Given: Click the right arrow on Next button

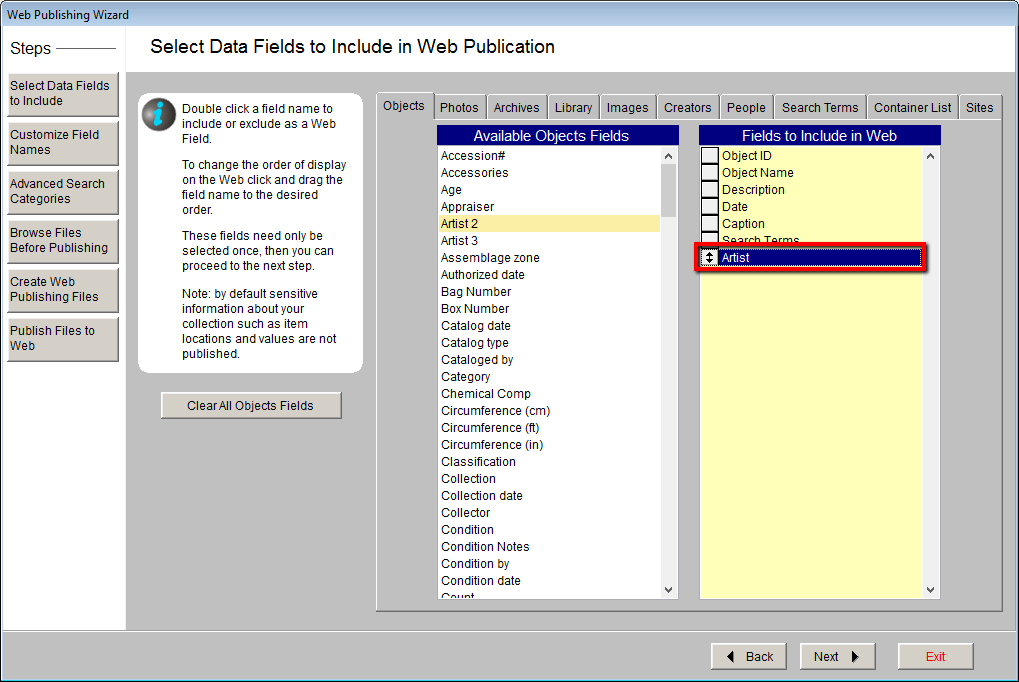Looking at the screenshot, I should click(x=855, y=657).
